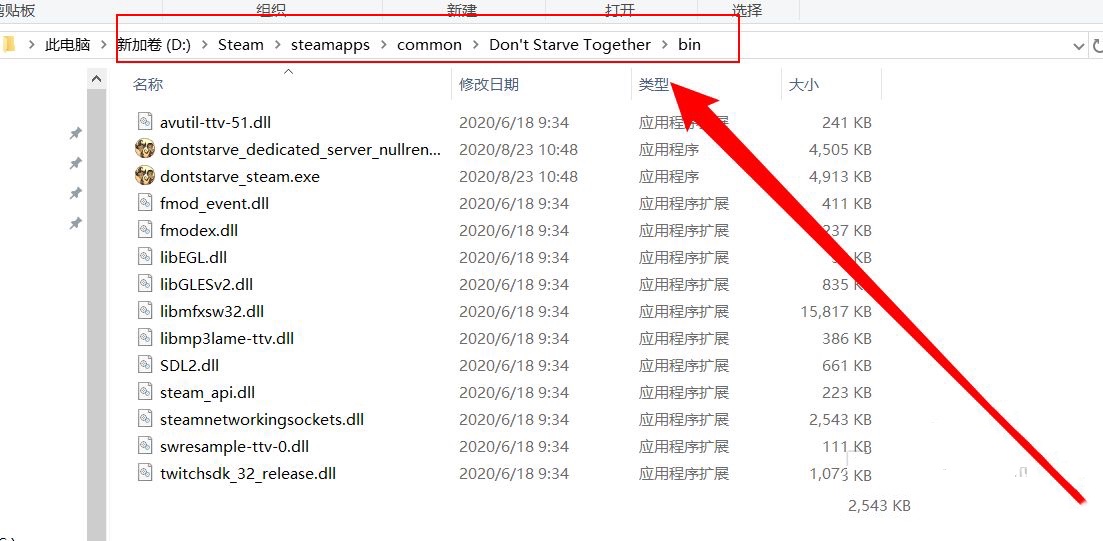
Task: Click the dontstarve_dedicated_server_nullrenderer icon
Action: click(144, 149)
